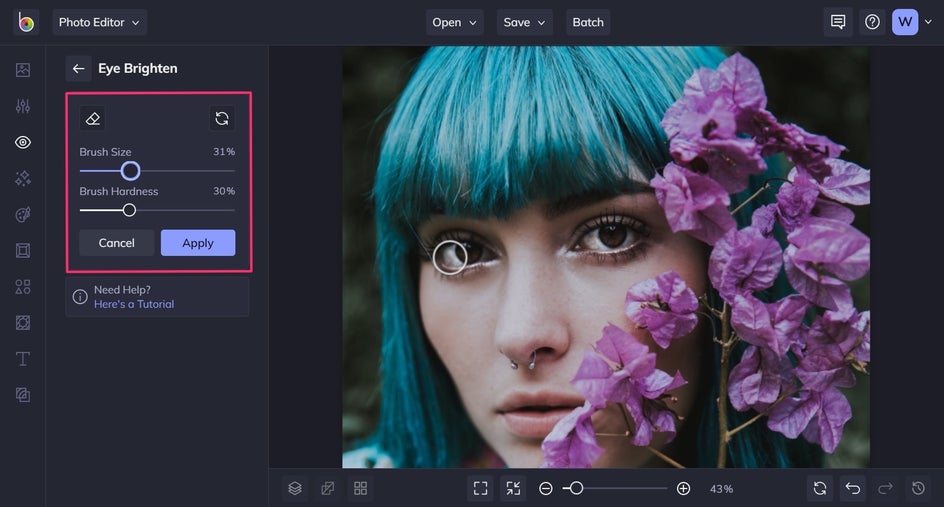The height and width of the screenshot is (507, 944).
Task: Select the Touch Up eye icon
Action: (x=23, y=142)
